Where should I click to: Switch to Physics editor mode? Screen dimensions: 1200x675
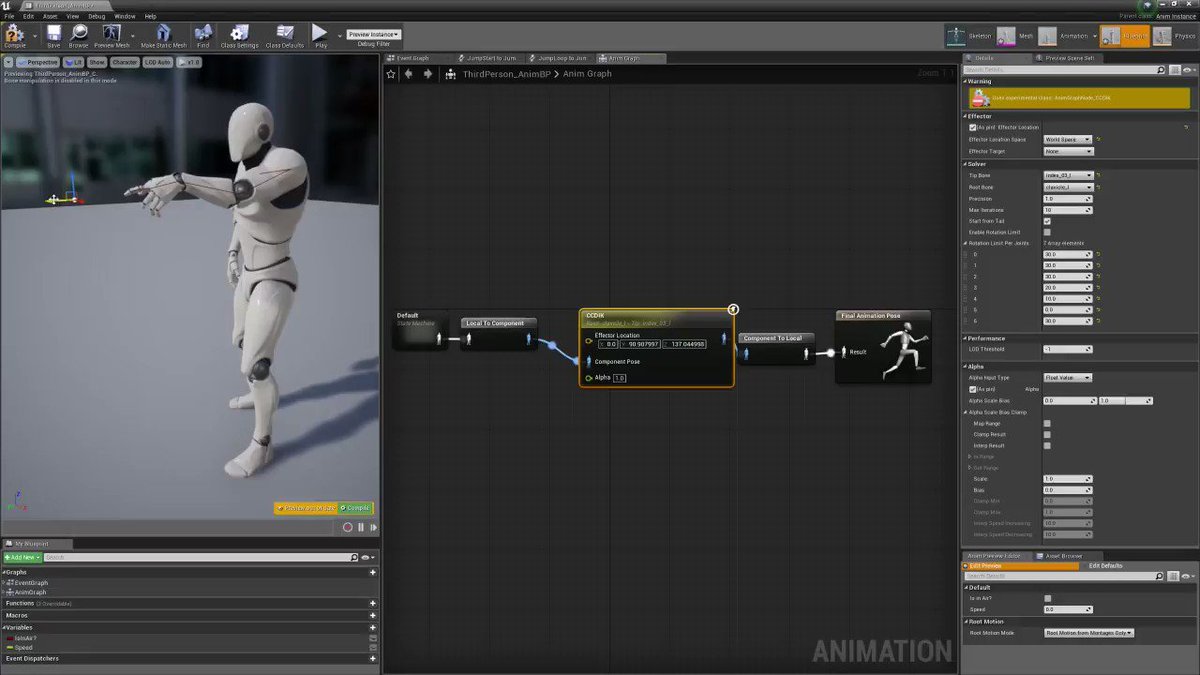click(1176, 36)
